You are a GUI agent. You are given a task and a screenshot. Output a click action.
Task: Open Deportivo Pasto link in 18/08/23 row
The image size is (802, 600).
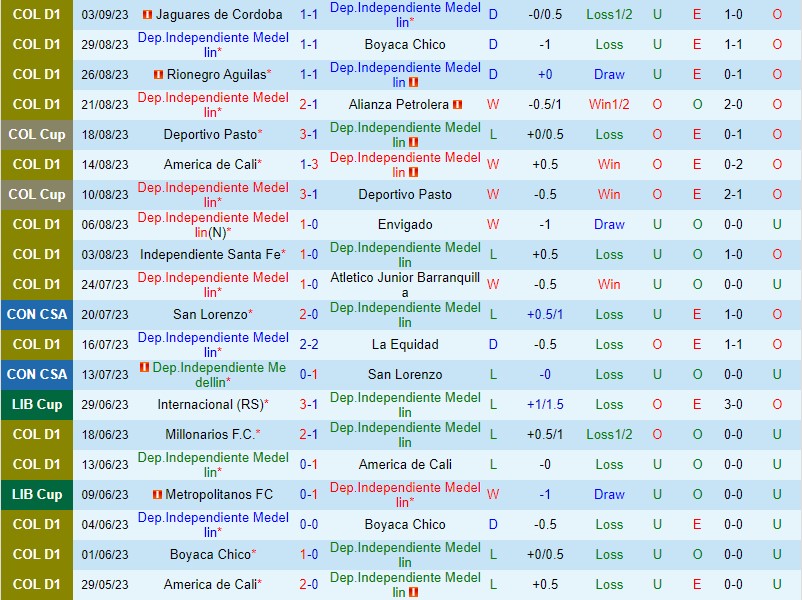(x=210, y=135)
